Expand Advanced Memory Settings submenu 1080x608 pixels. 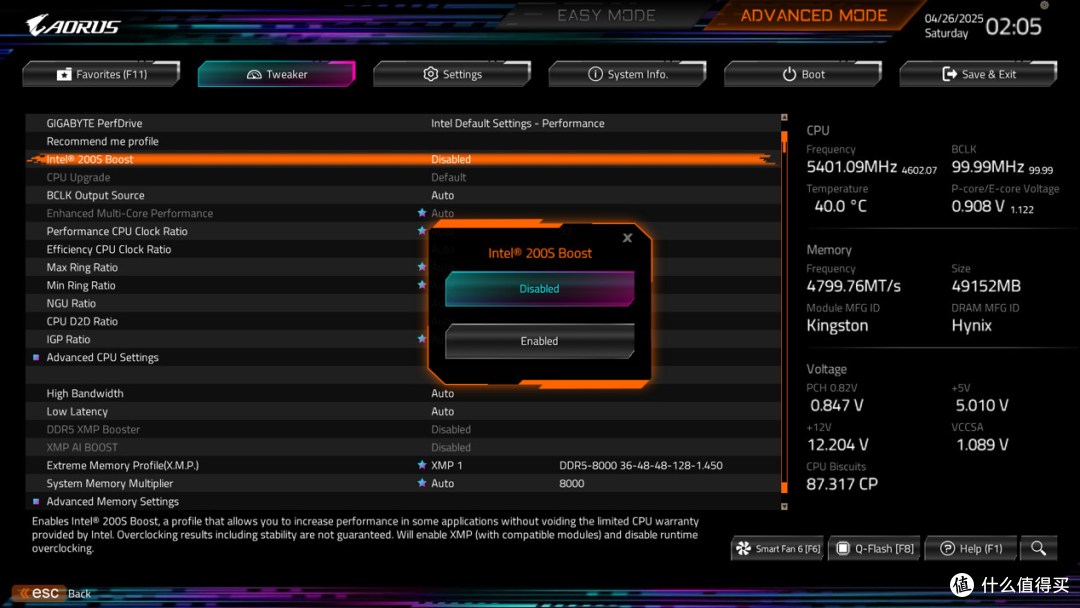click(x=112, y=501)
